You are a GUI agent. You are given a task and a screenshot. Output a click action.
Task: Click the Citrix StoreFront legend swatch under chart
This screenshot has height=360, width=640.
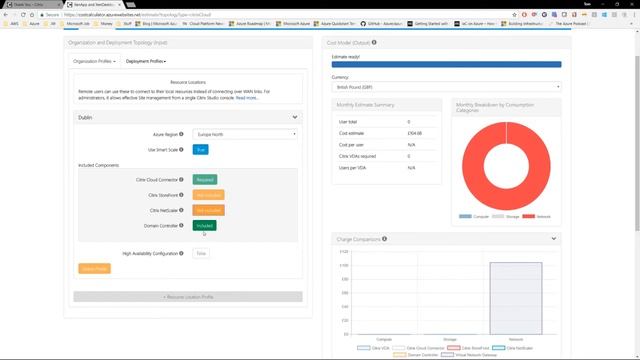pyautogui.click(x=453, y=348)
